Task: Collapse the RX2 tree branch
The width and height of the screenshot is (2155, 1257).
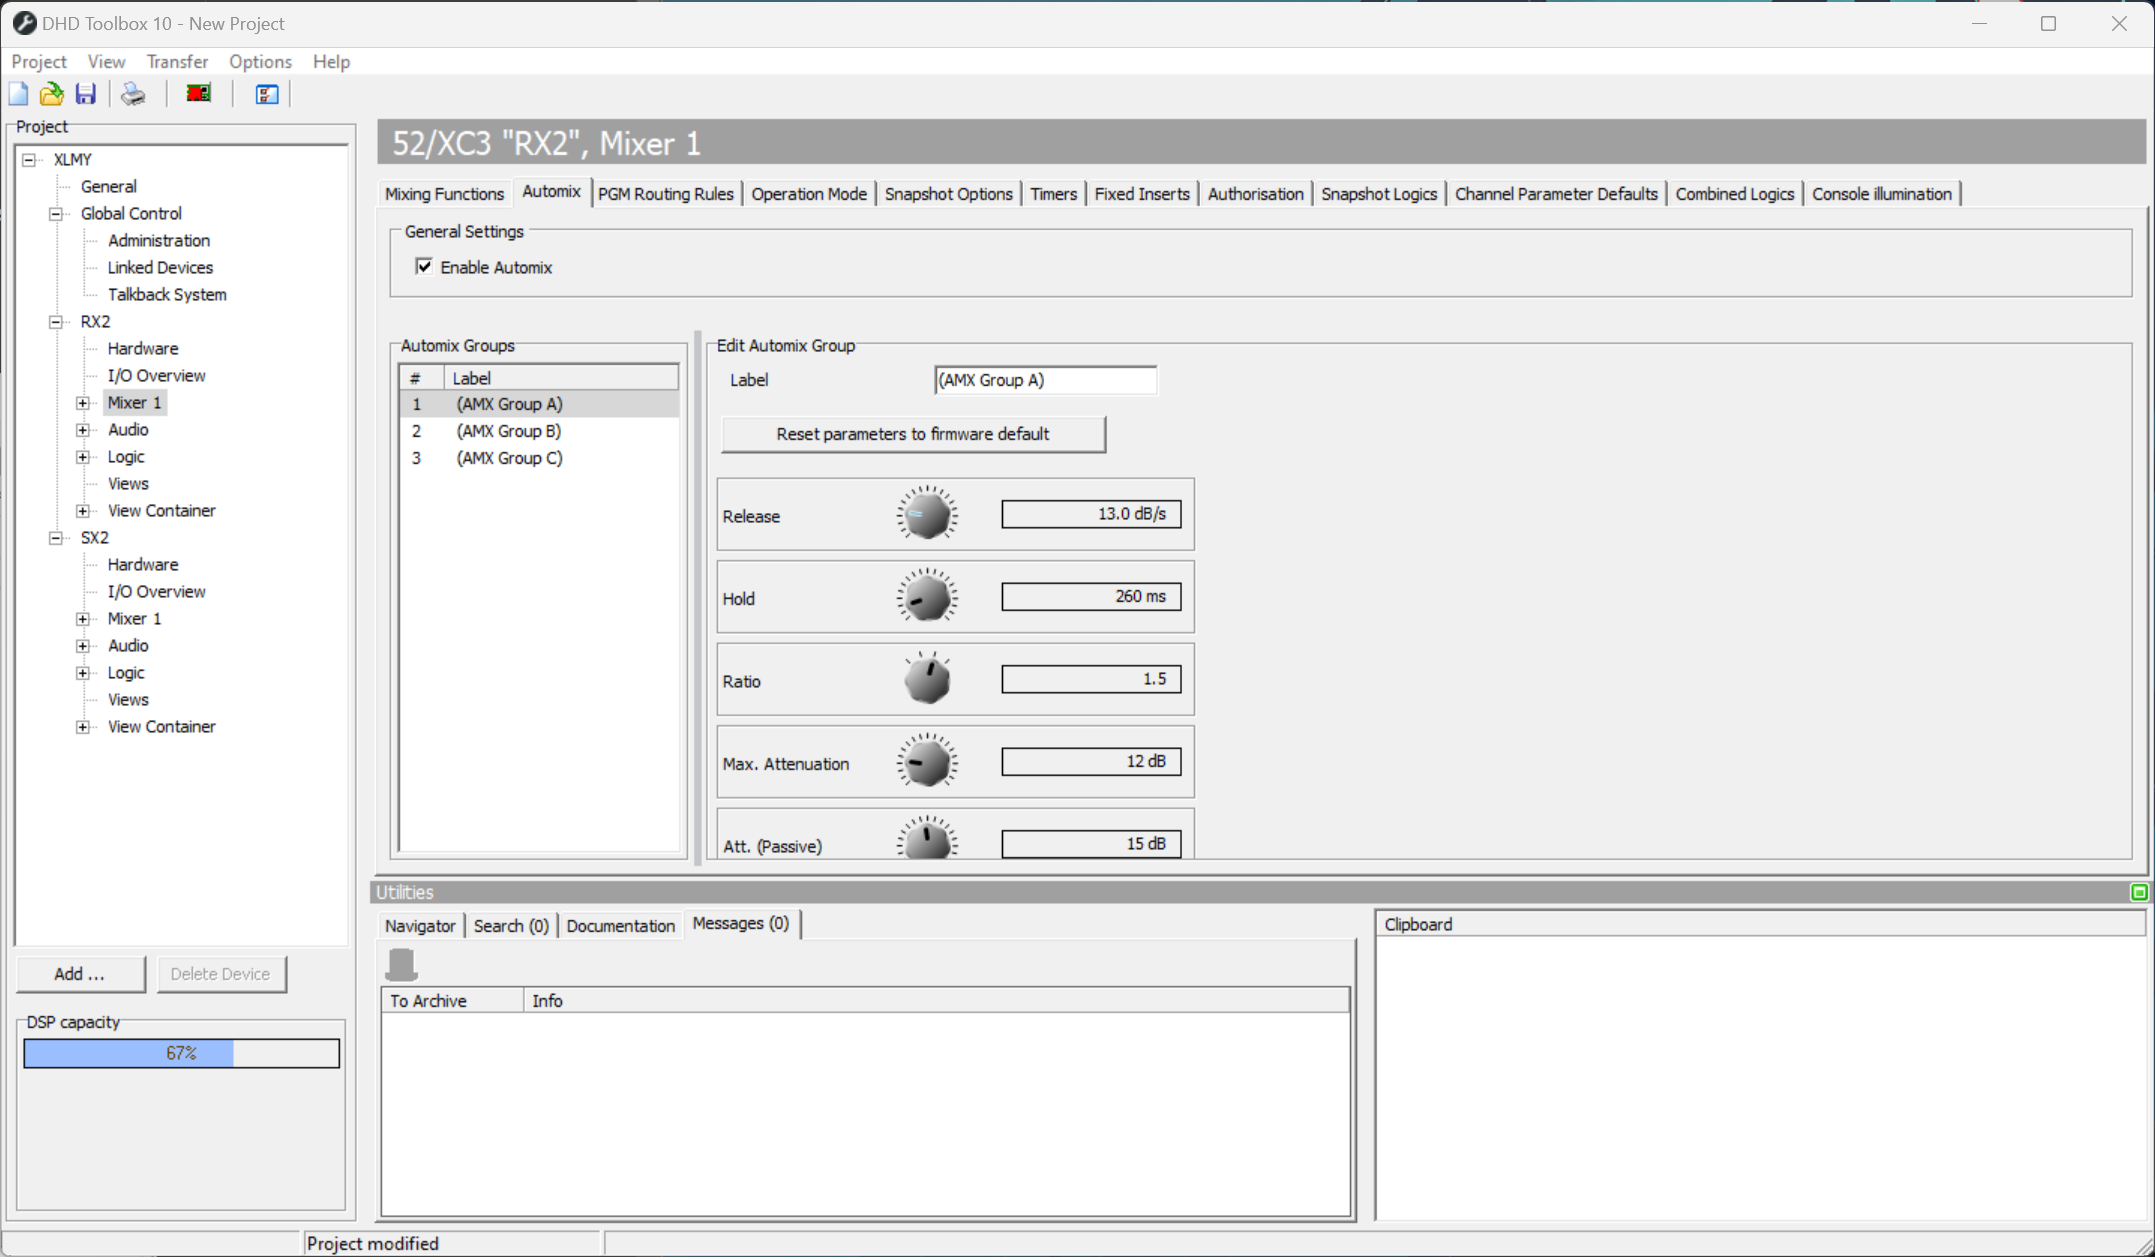Action: [x=55, y=321]
